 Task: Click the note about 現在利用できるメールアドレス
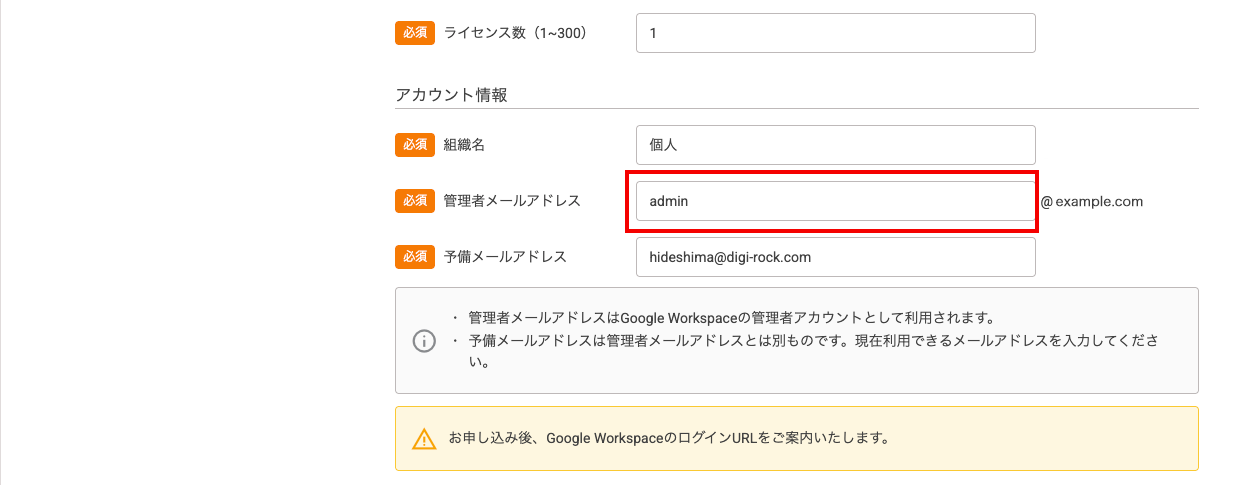click(813, 352)
